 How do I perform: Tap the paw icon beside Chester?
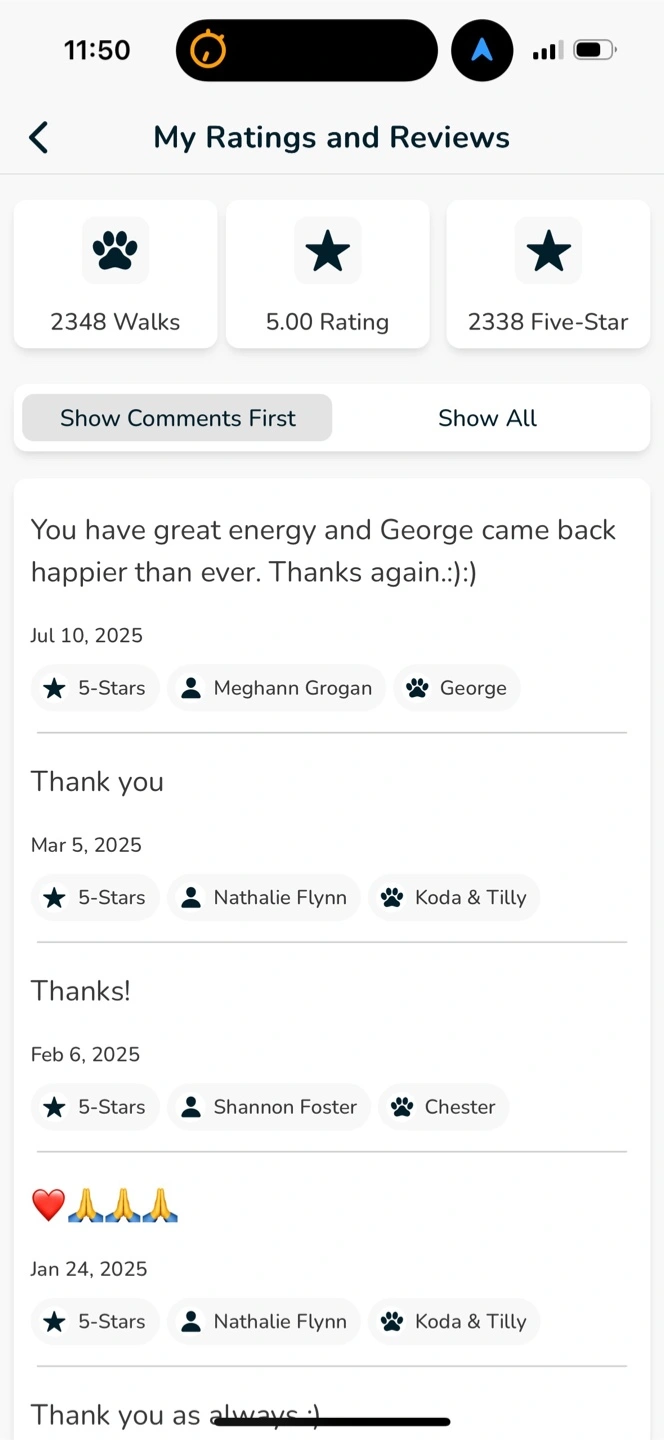point(402,1107)
